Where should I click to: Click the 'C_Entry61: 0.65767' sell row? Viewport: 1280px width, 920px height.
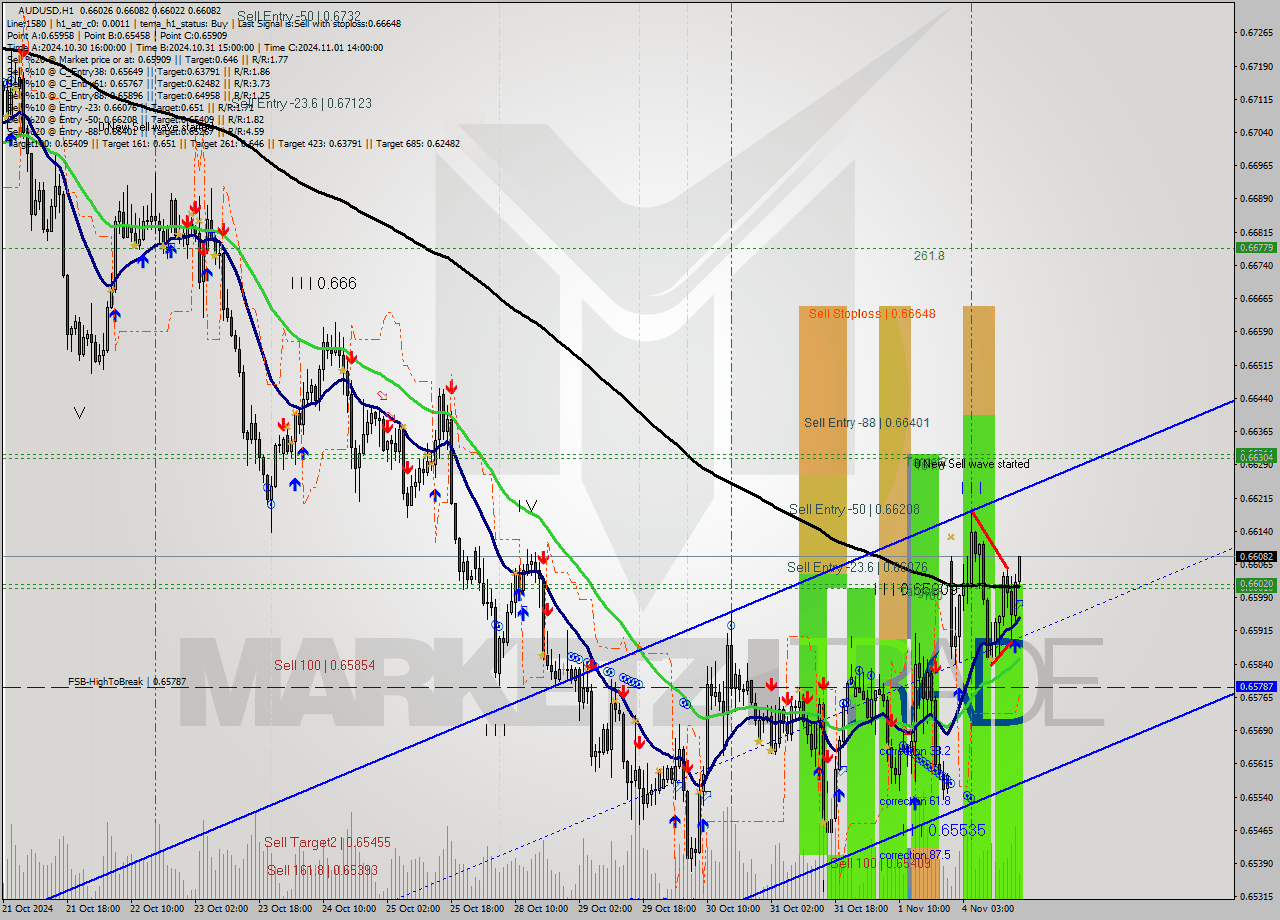(x=138, y=83)
